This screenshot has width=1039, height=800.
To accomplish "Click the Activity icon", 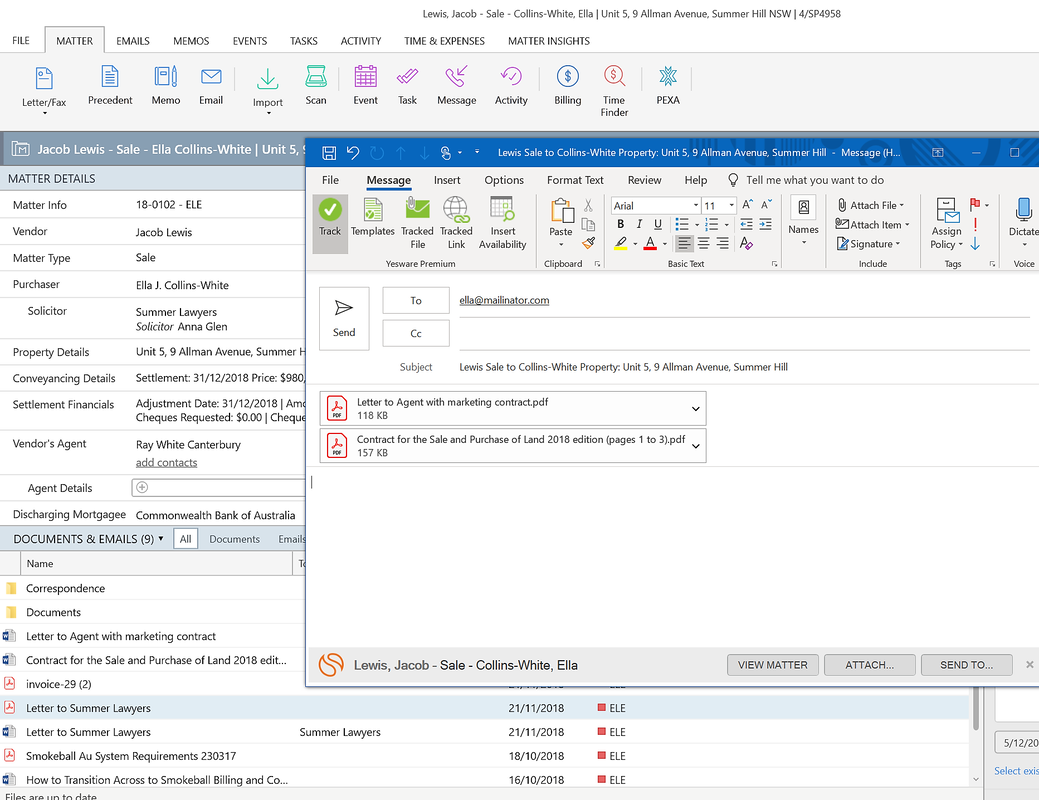I will pyautogui.click(x=511, y=86).
